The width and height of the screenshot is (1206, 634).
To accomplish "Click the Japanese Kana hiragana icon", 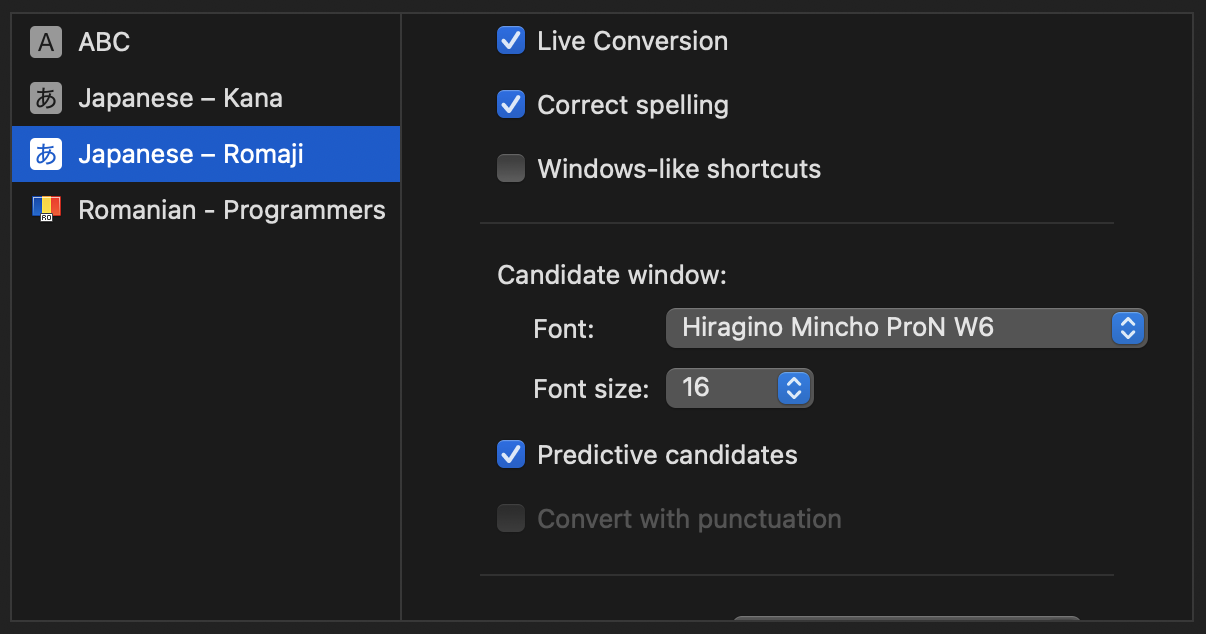I will click(x=46, y=98).
